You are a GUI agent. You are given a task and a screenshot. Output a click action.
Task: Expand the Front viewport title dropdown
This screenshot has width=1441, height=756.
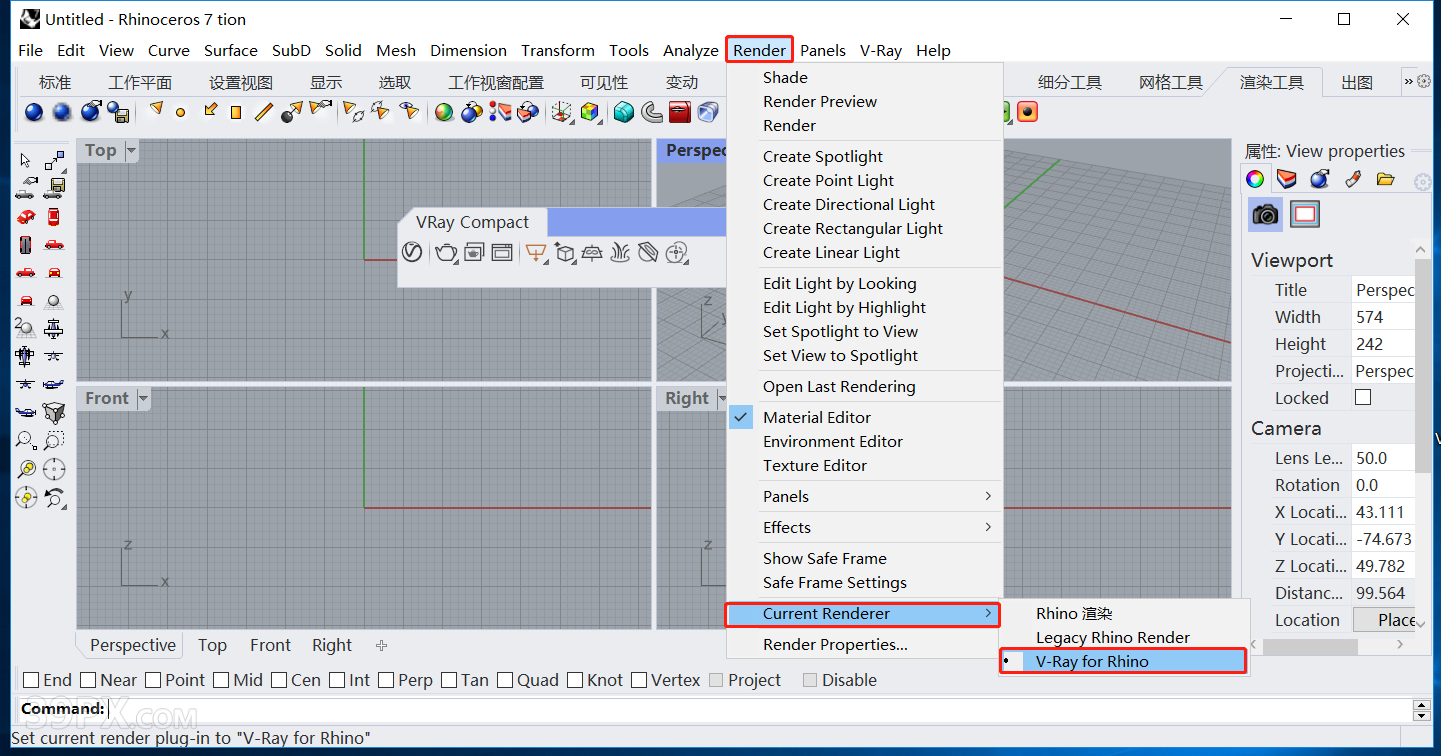click(x=143, y=399)
